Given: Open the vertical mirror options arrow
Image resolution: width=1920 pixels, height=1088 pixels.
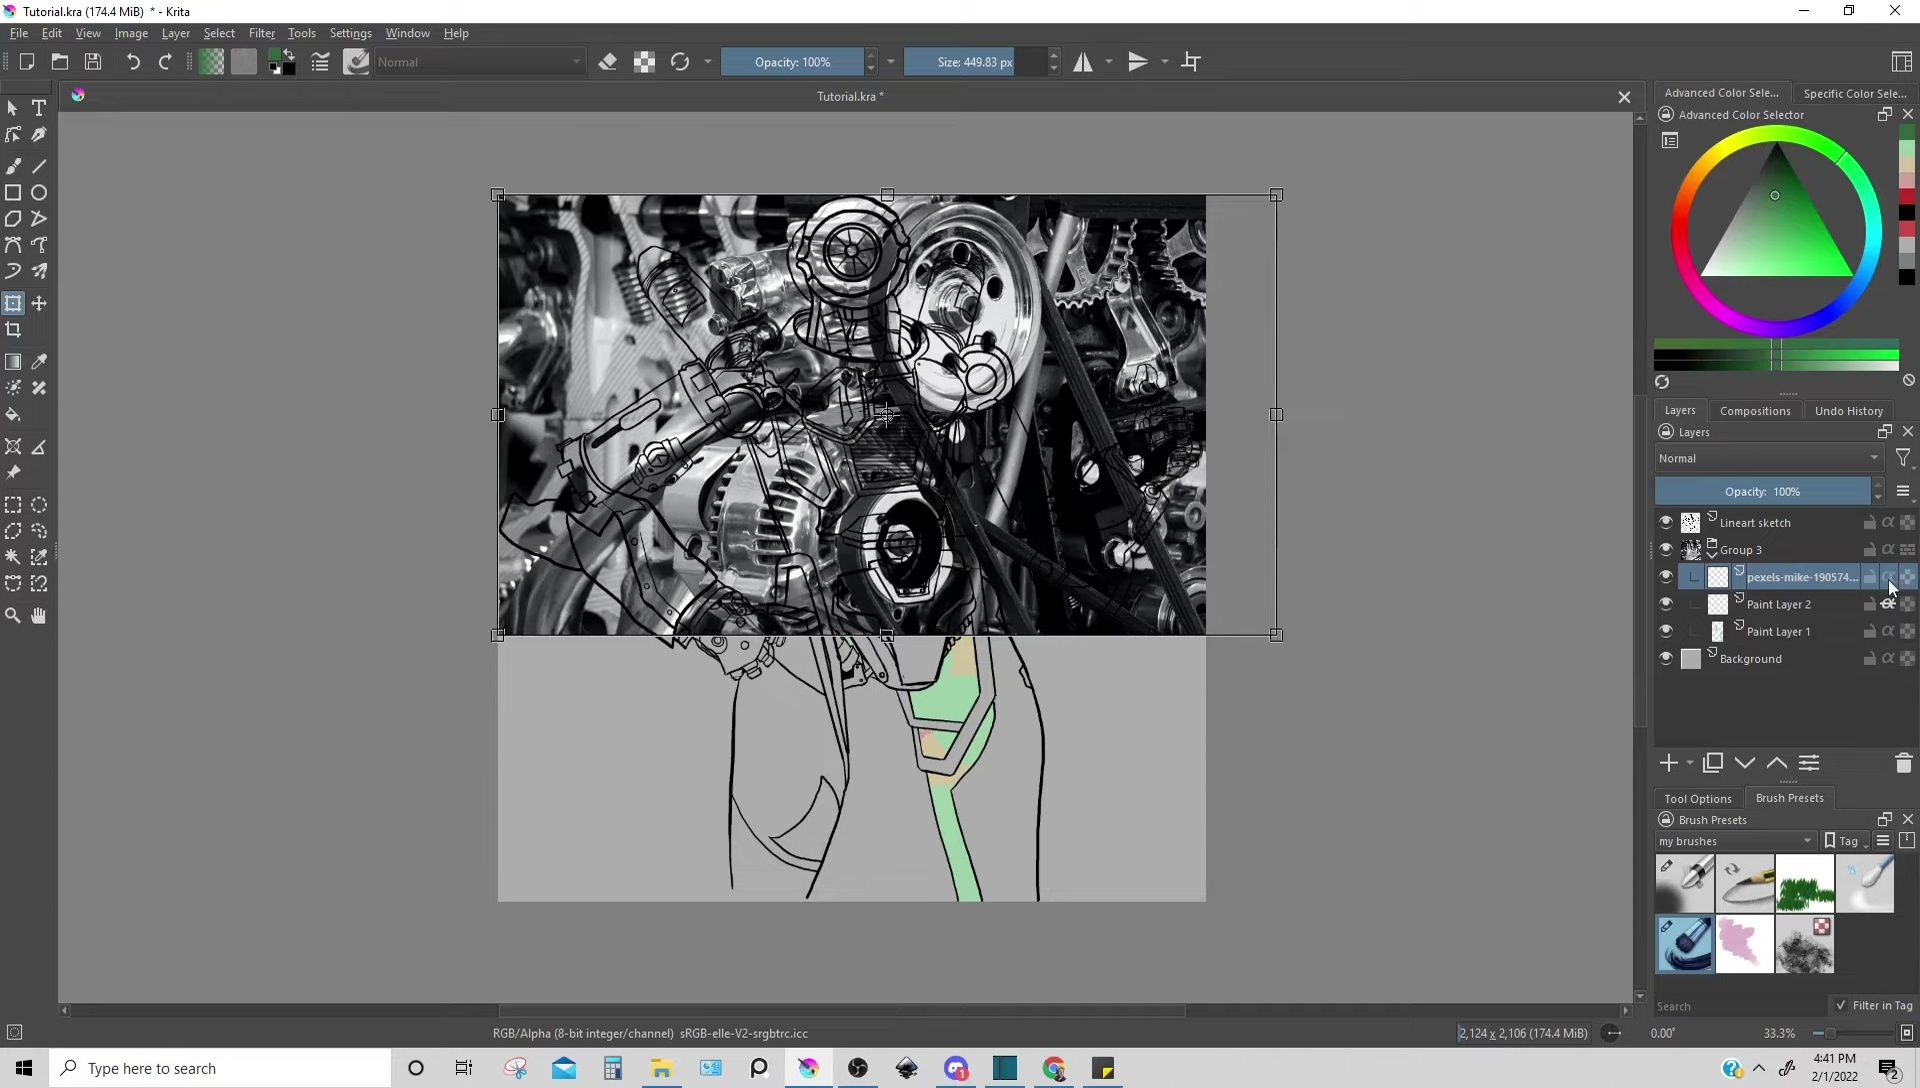Looking at the screenshot, I should (x=1164, y=62).
